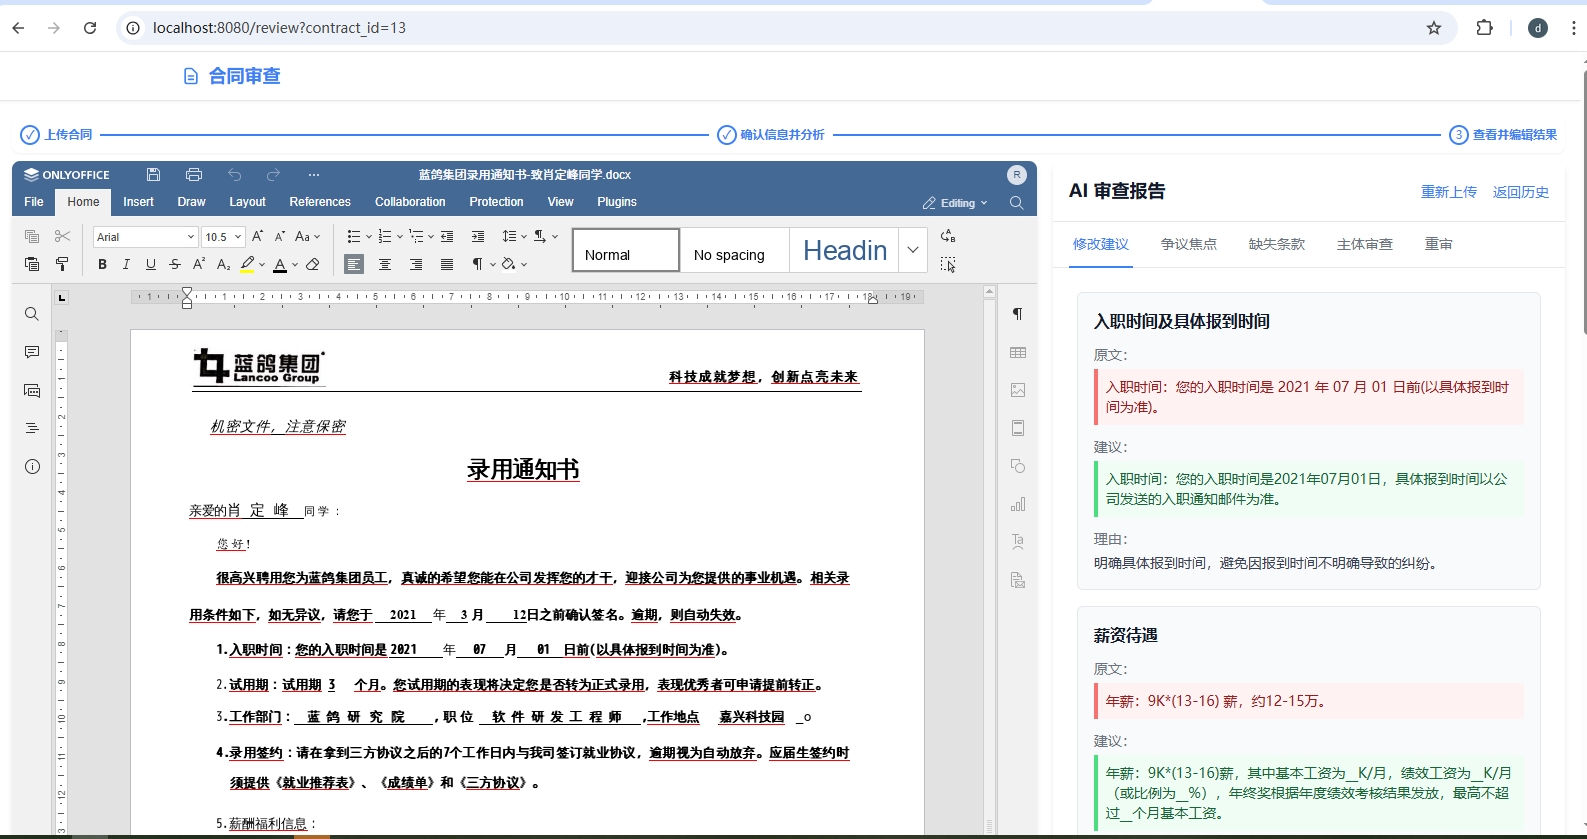
Task: Click the Clear style eraser icon
Action: pos(313,264)
